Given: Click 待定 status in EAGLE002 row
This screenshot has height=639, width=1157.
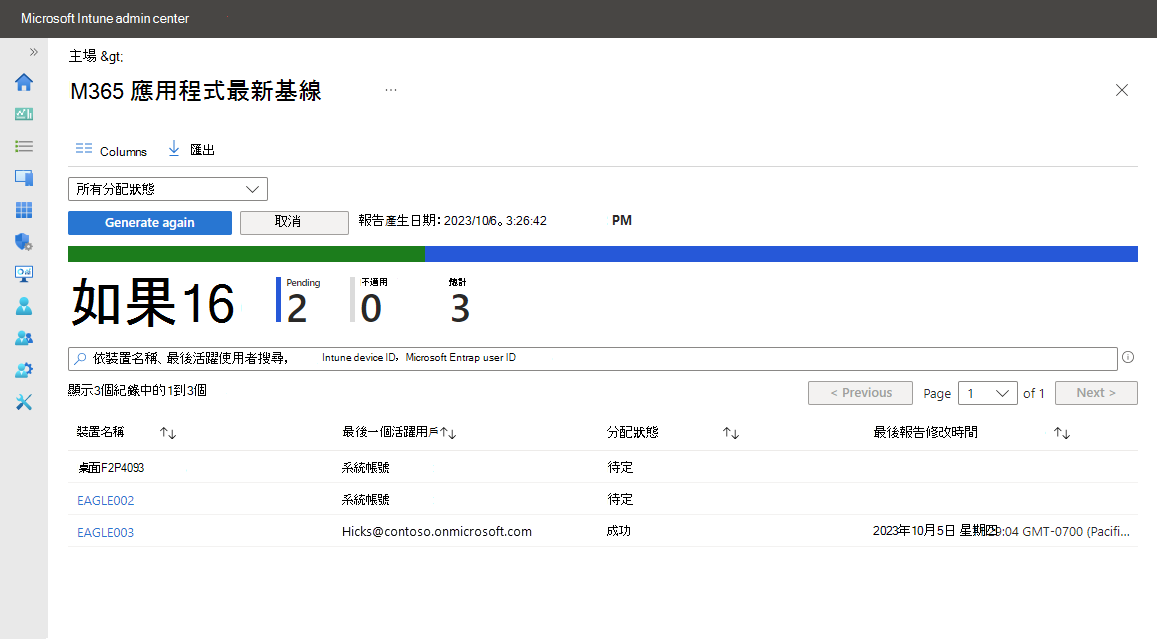Looking at the screenshot, I should point(620,500).
